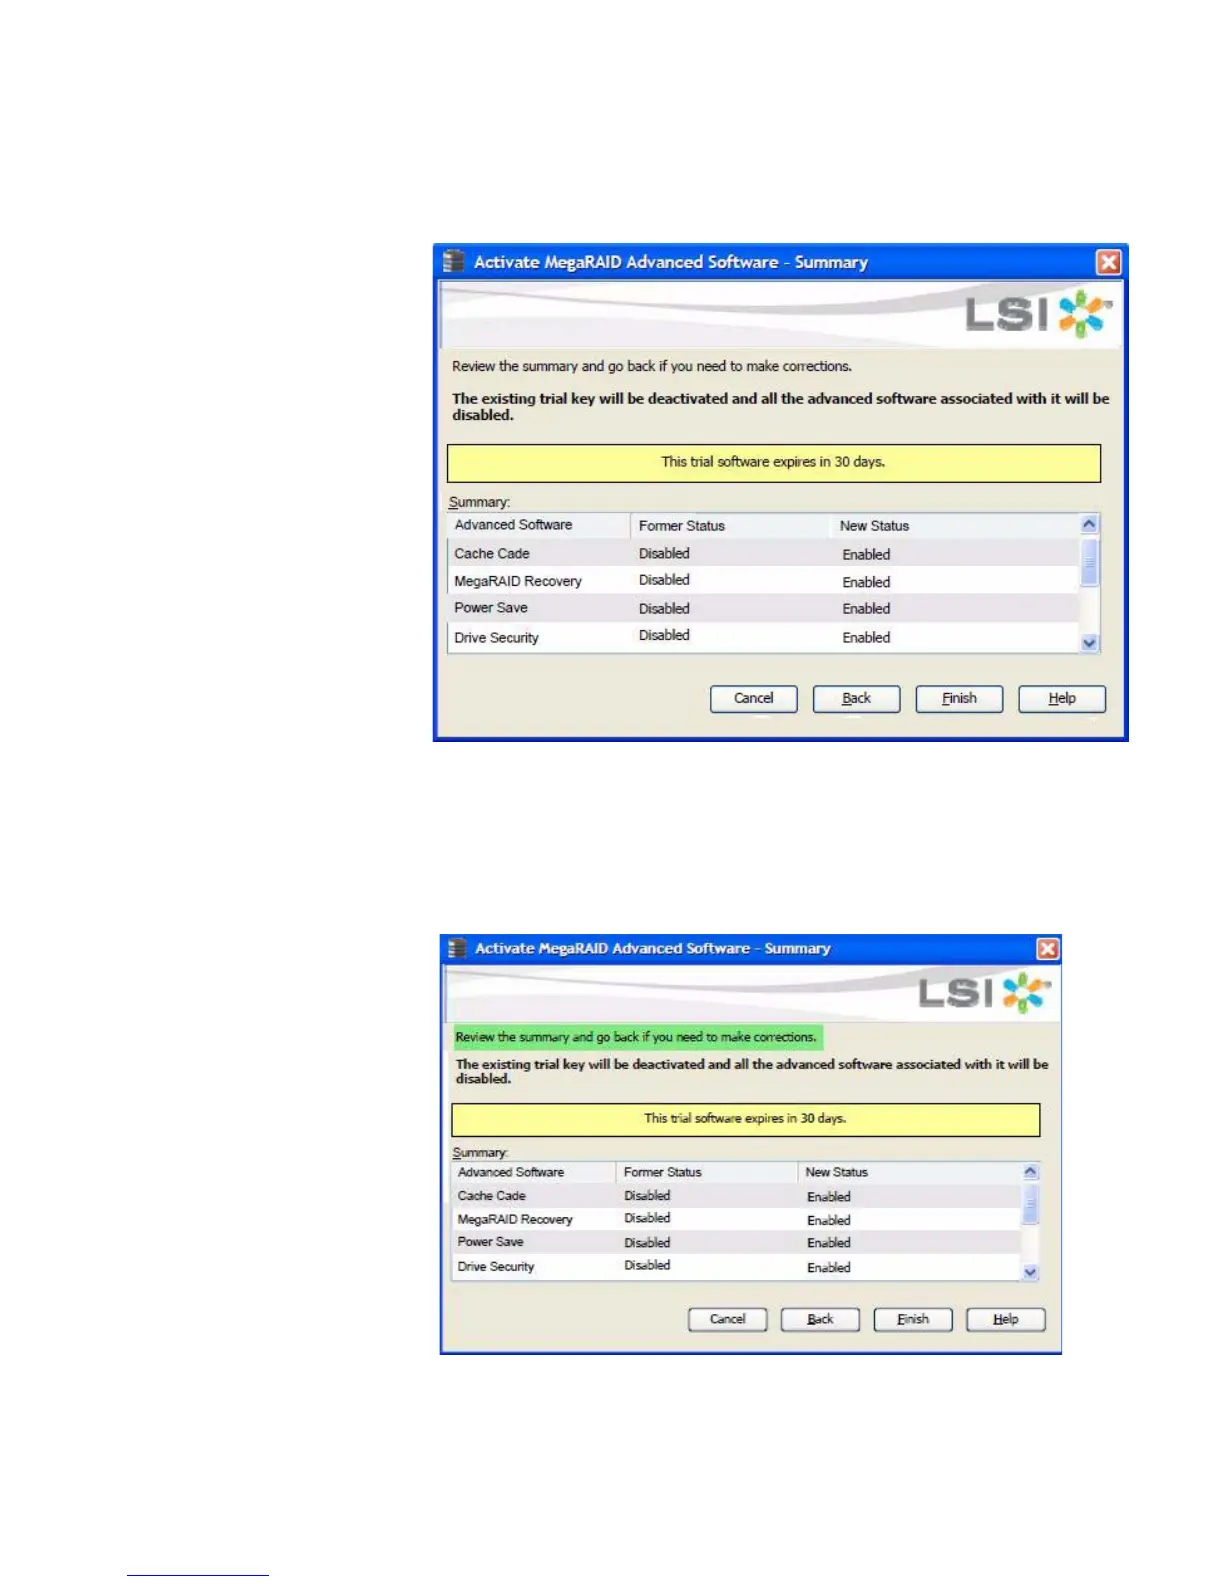Click Back in the upper Summary dialog
Screen dimensions: 1224x1584
click(x=856, y=698)
